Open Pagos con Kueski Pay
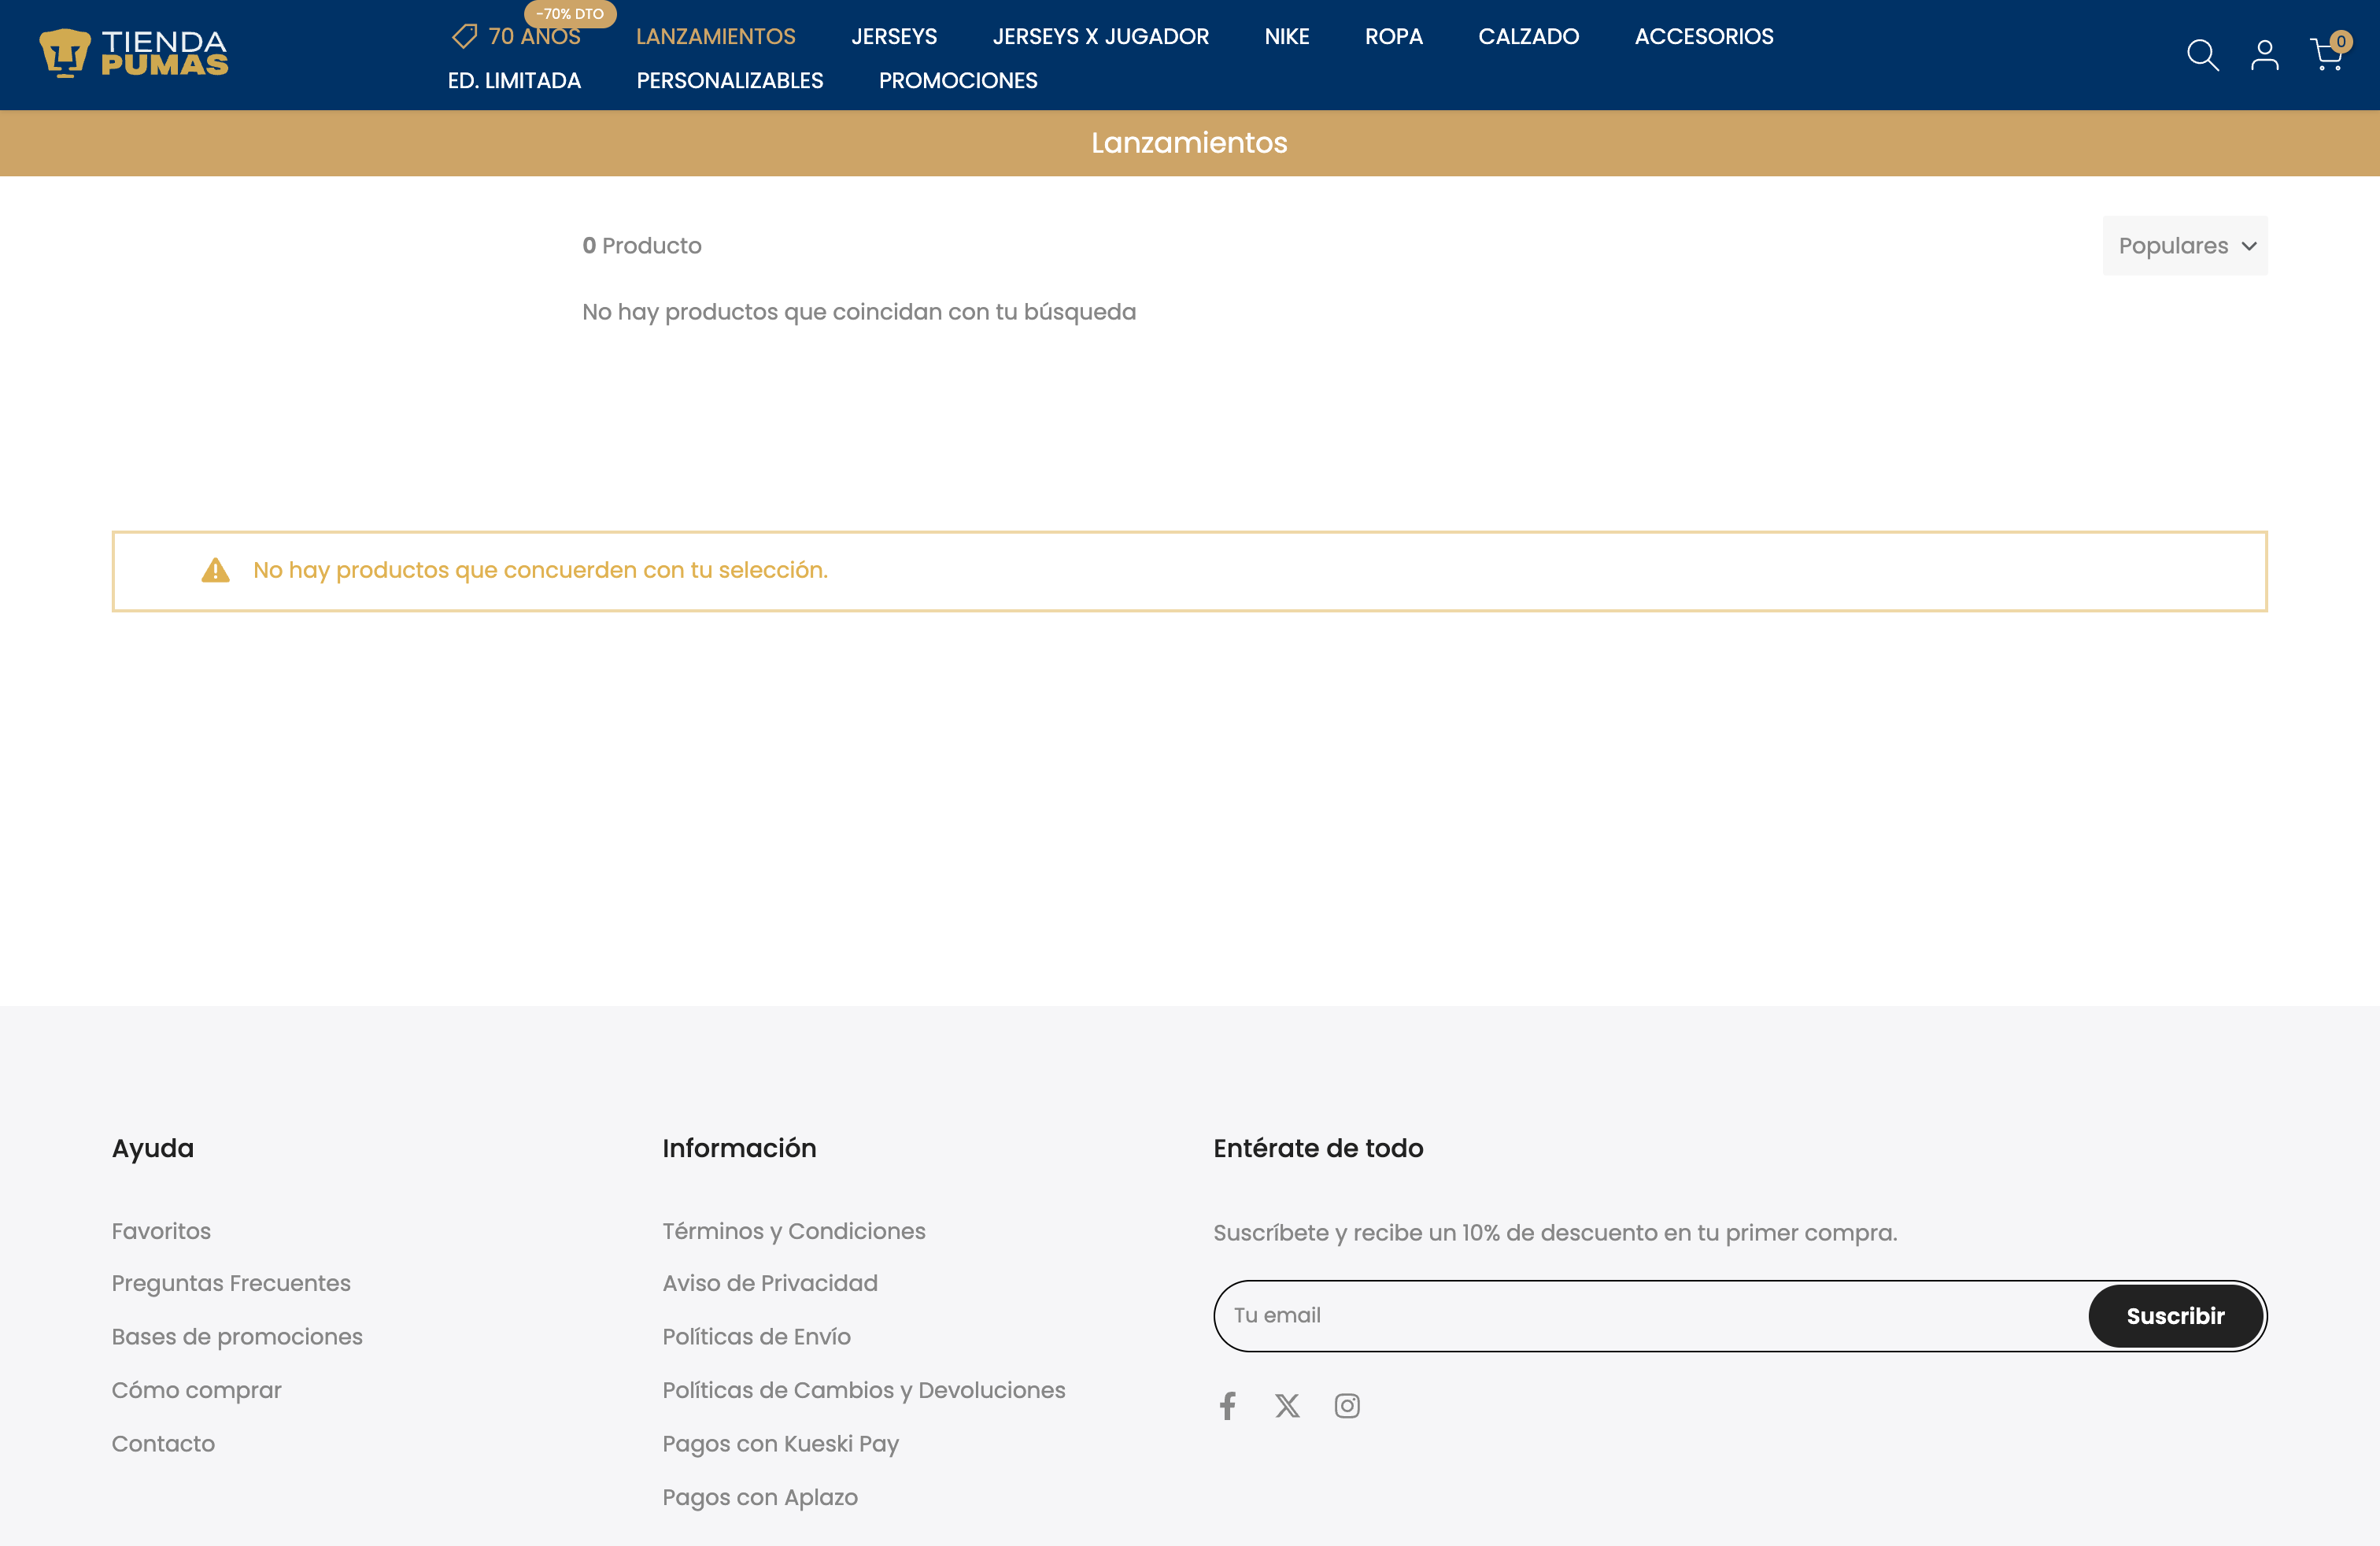The height and width of the screenshot is (1546, 2380). [780, 1443]
